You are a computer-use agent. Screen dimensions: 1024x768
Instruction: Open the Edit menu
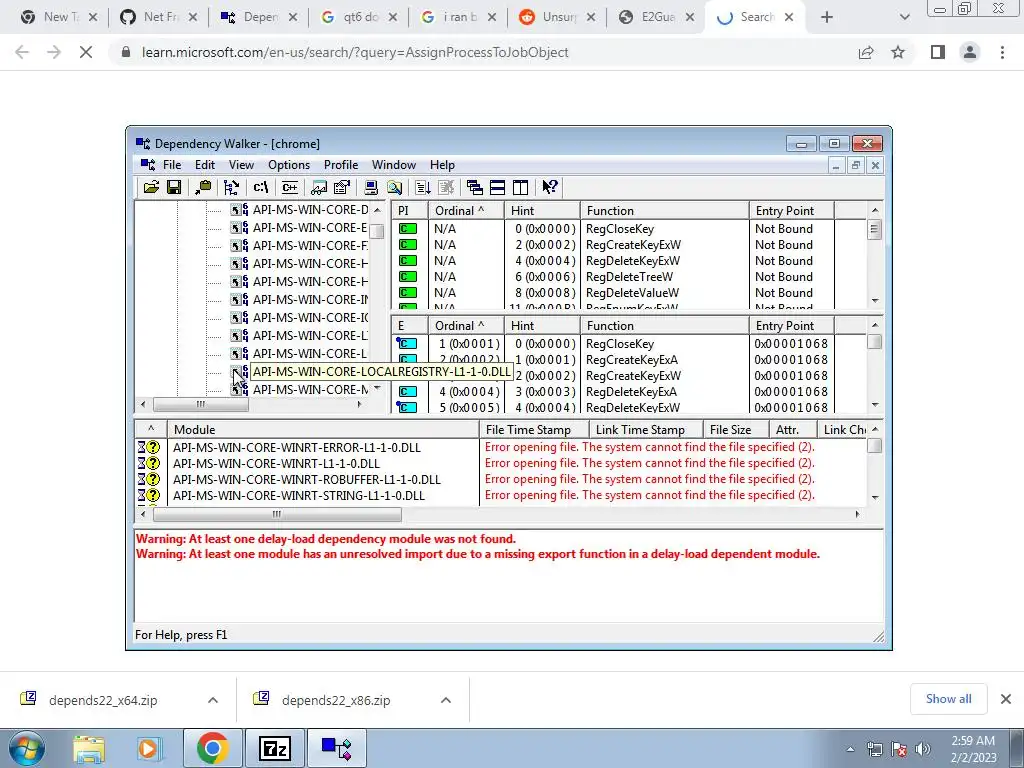coord(204,165)
